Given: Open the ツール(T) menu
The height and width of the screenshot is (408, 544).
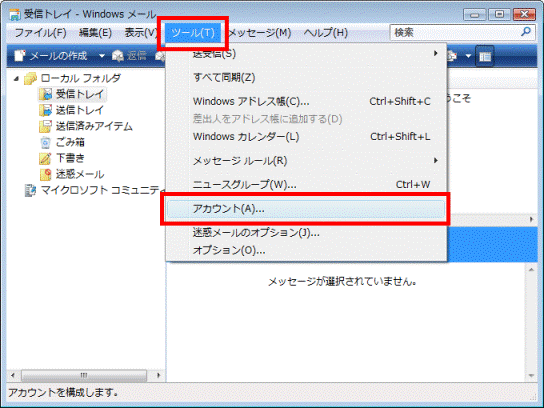Looking at the screenshot, I should 193,33.
